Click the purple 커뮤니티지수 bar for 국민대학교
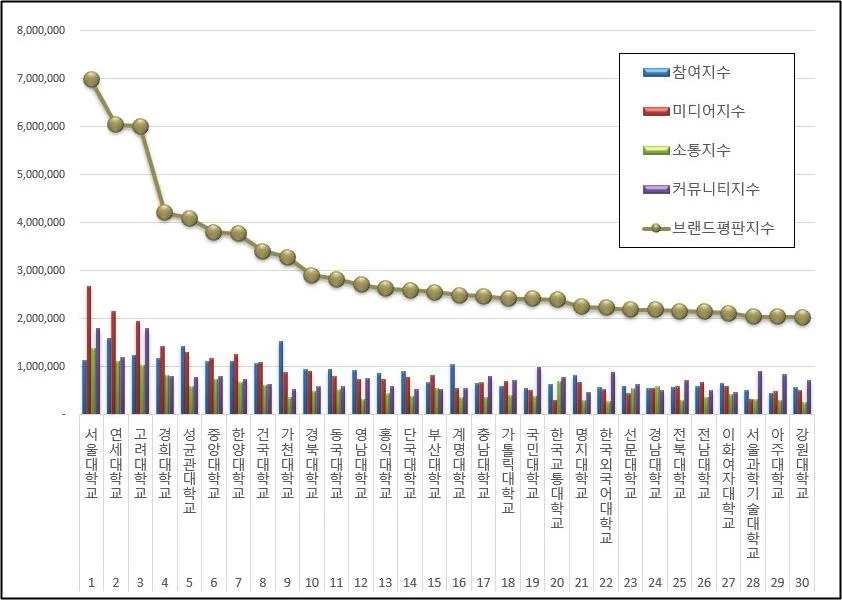Image resolution: width=842 pixels, height=600 pixels. (x=539, y=390)
